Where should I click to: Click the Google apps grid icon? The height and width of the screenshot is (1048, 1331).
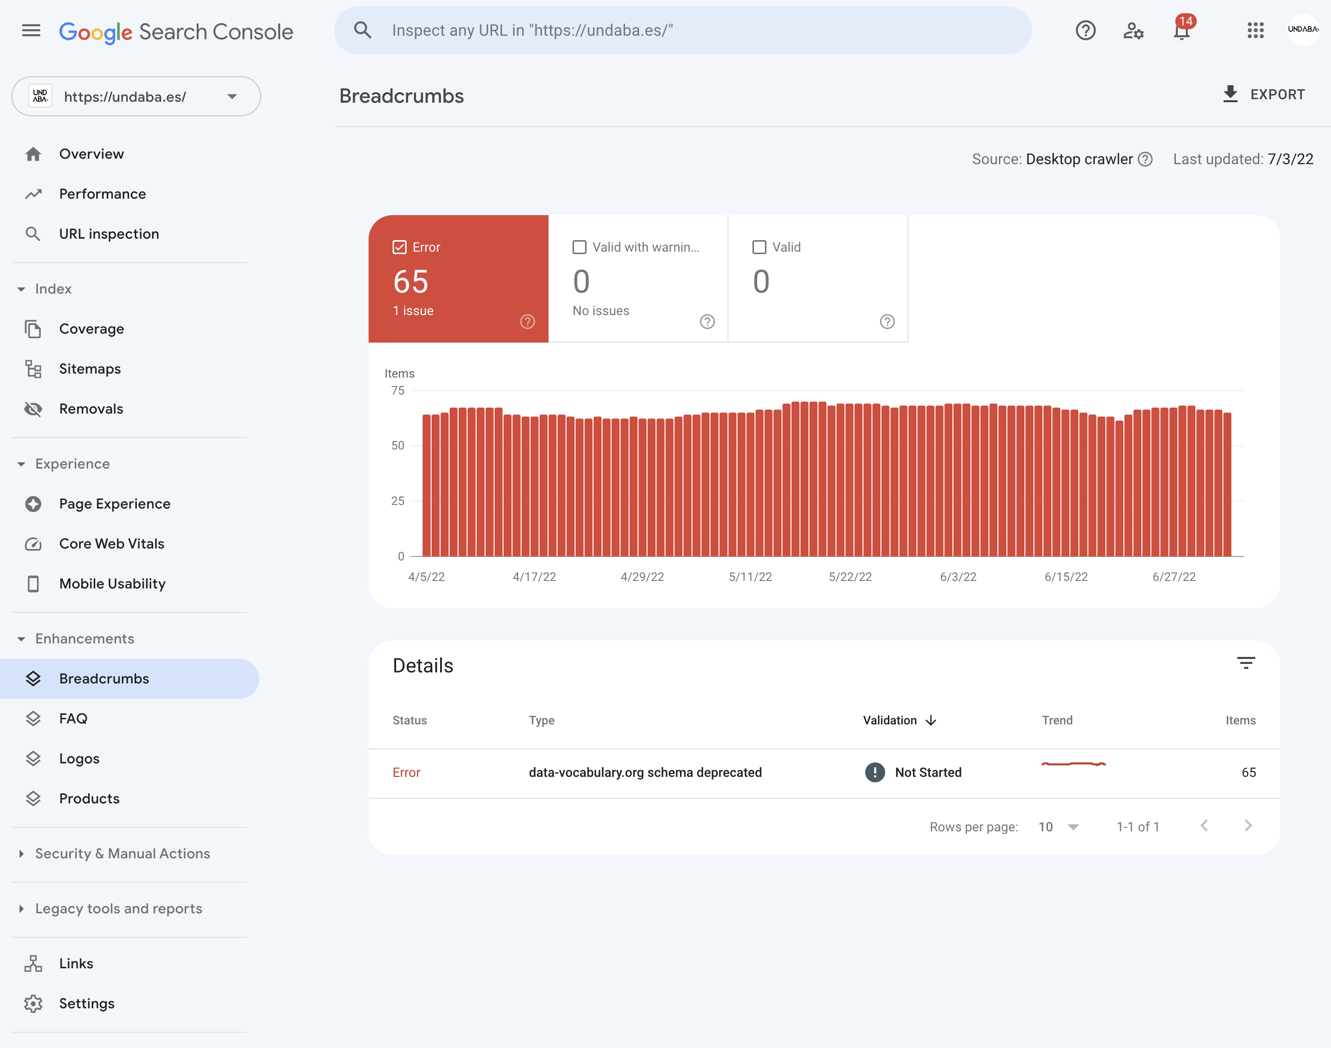[1255, 31]
